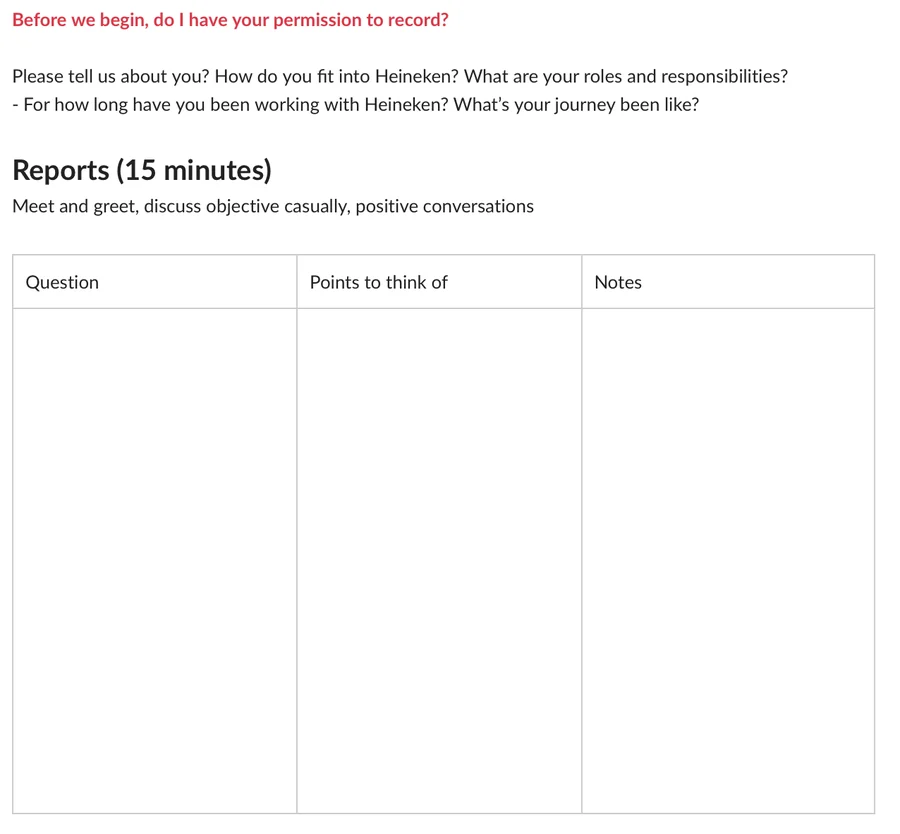
Task: Select the 'Notes' column header cell
Action: 728,282
